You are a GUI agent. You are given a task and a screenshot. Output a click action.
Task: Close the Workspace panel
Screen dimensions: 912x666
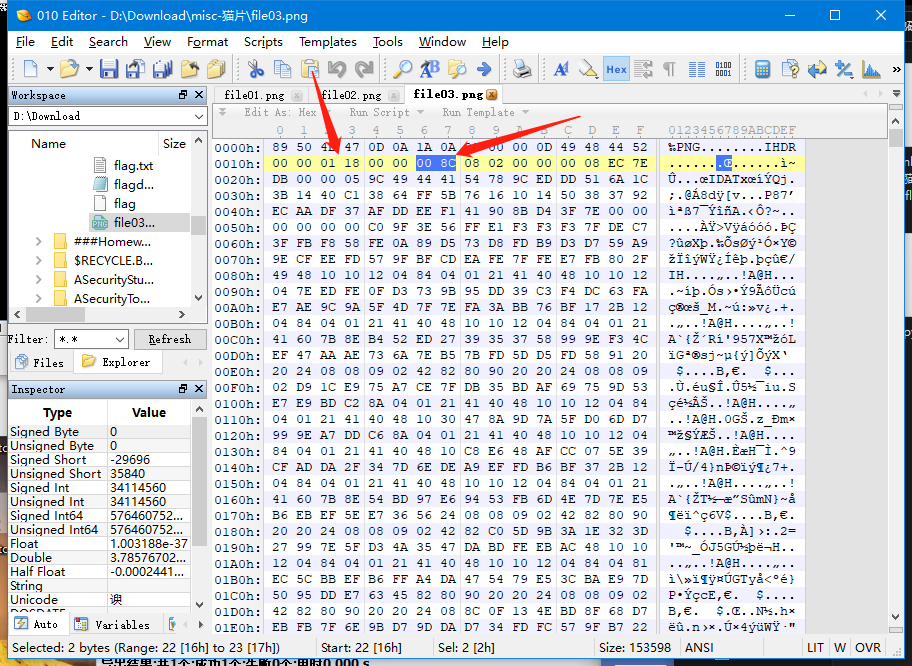(x=199, y=94)
